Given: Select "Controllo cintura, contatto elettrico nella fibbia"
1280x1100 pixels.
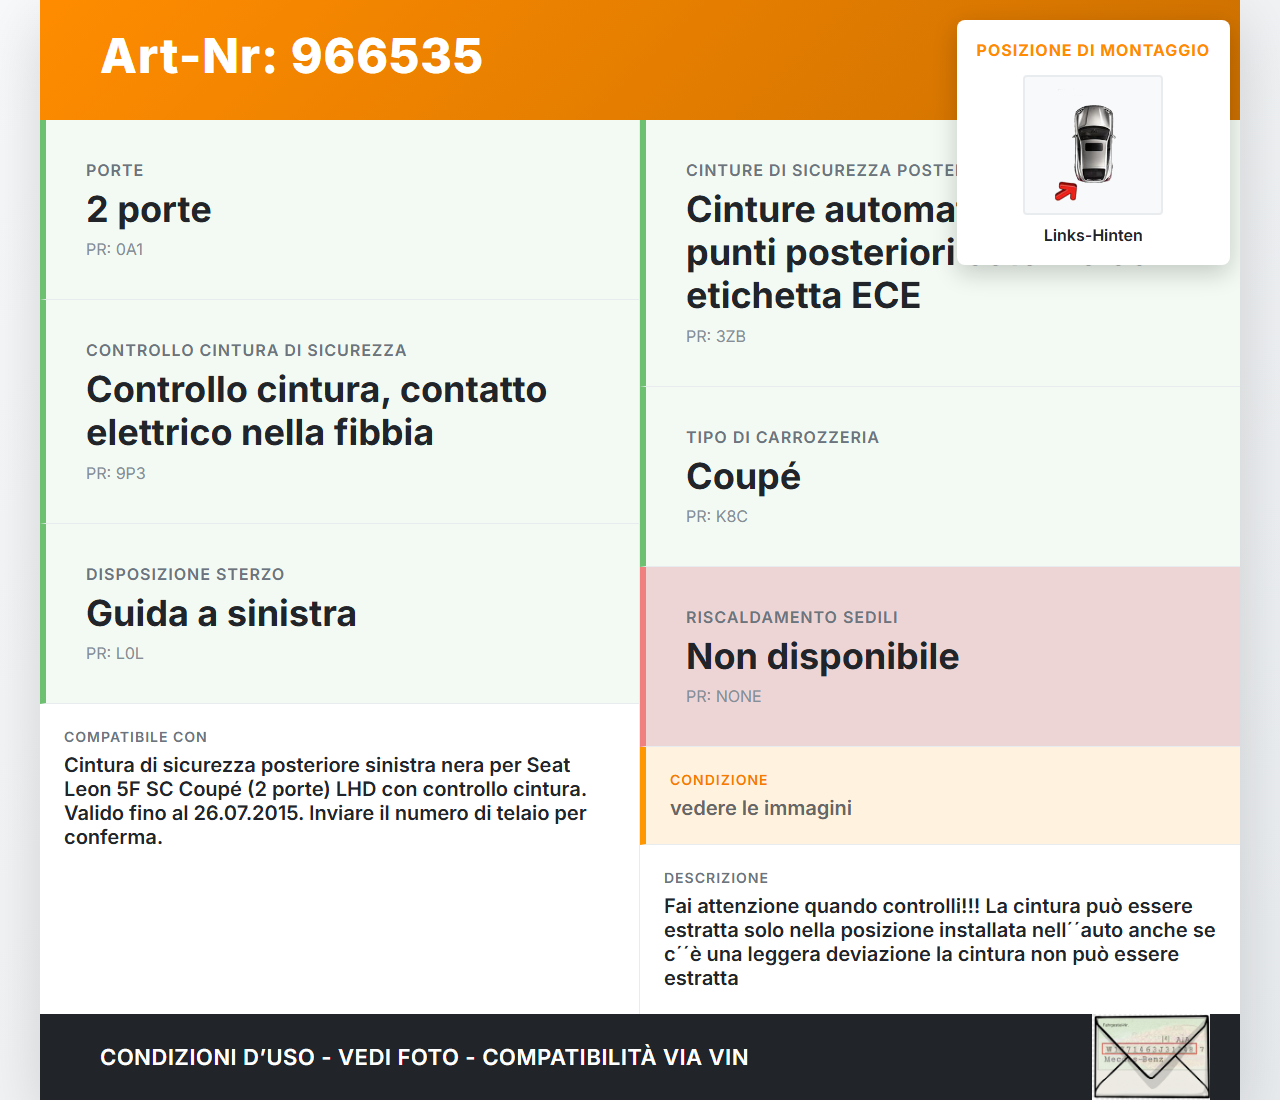Looking at the screenshot, I should pyautogui.click(x=316, y=411).
